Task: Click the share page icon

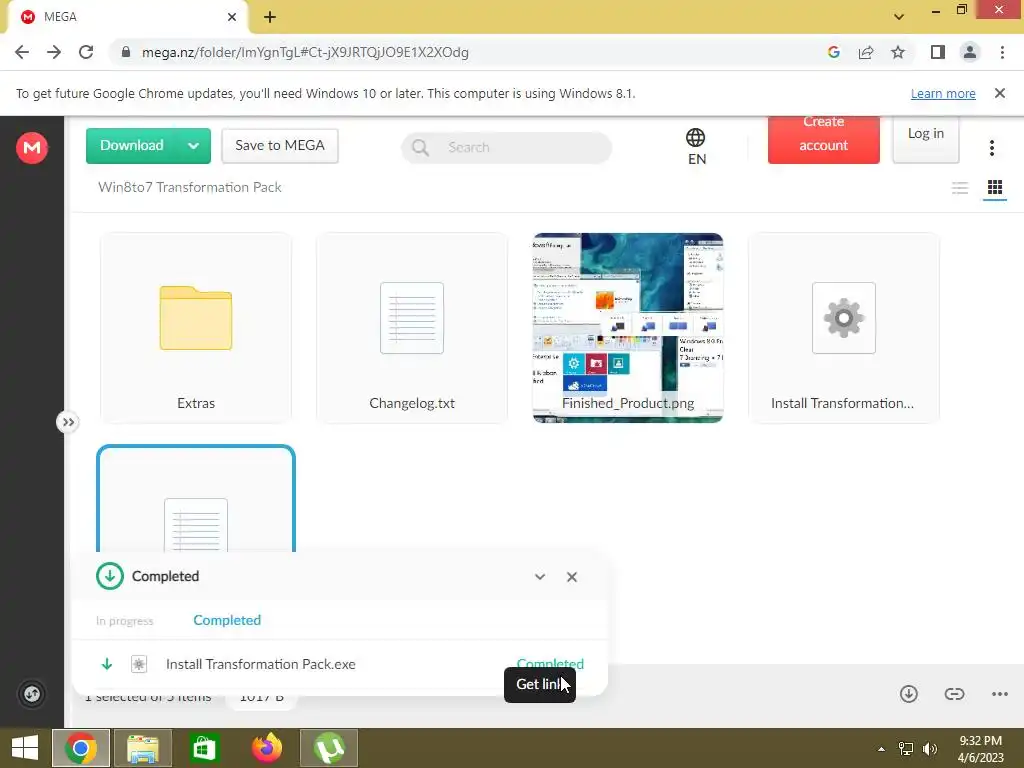Action: (x=866, y=52)
